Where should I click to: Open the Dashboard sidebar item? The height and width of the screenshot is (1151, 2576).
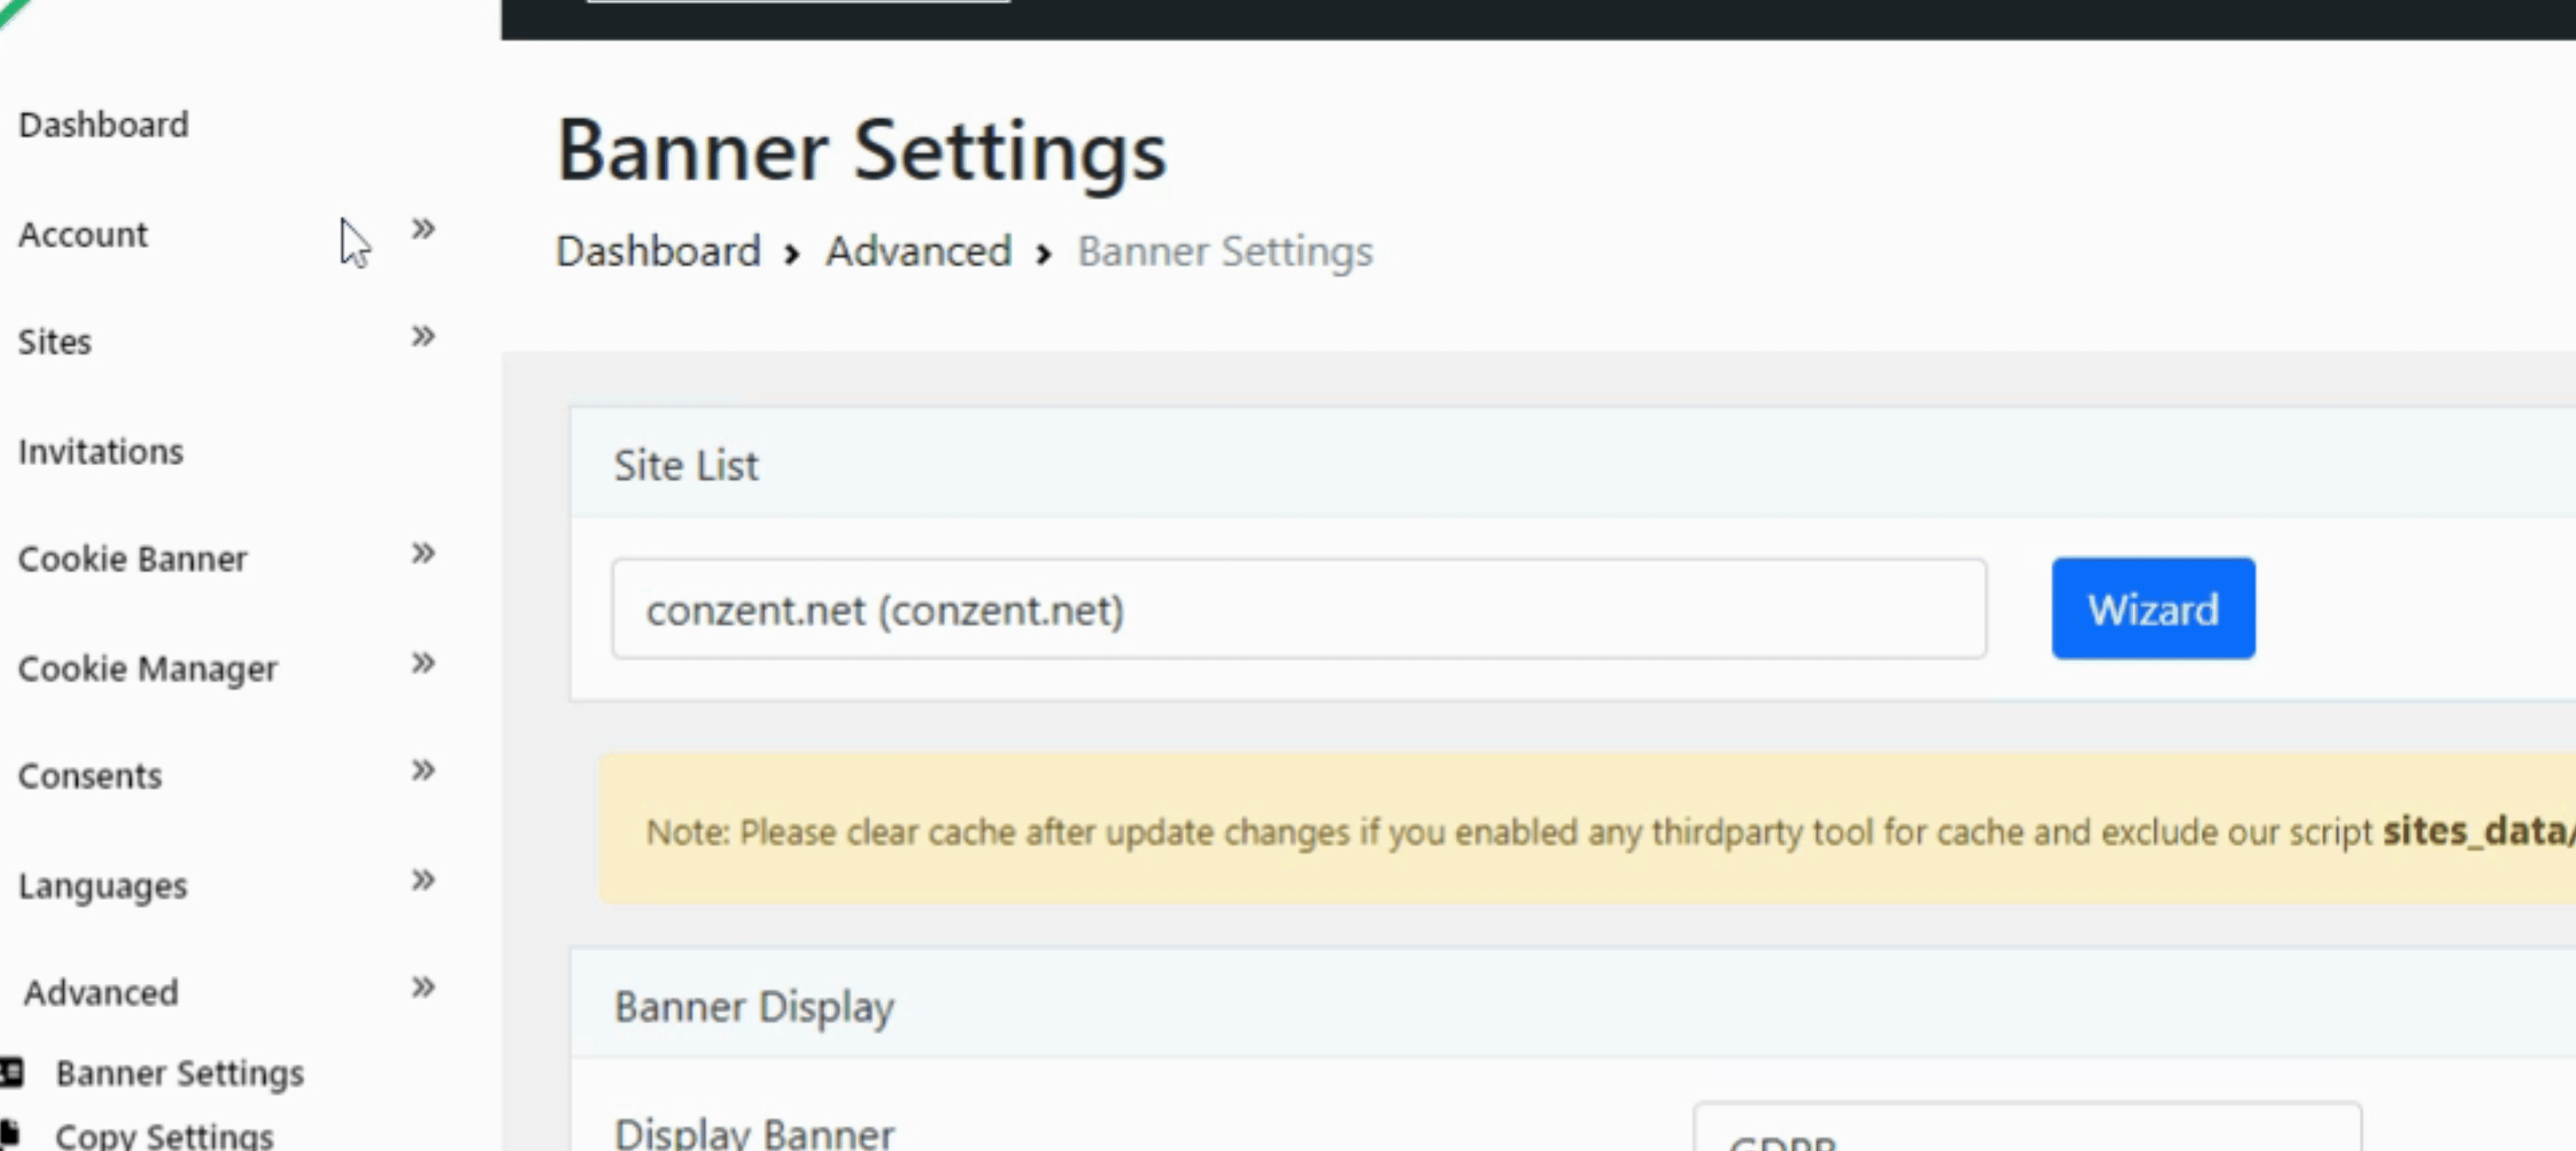pyautogui.click(x=103, y=125)
